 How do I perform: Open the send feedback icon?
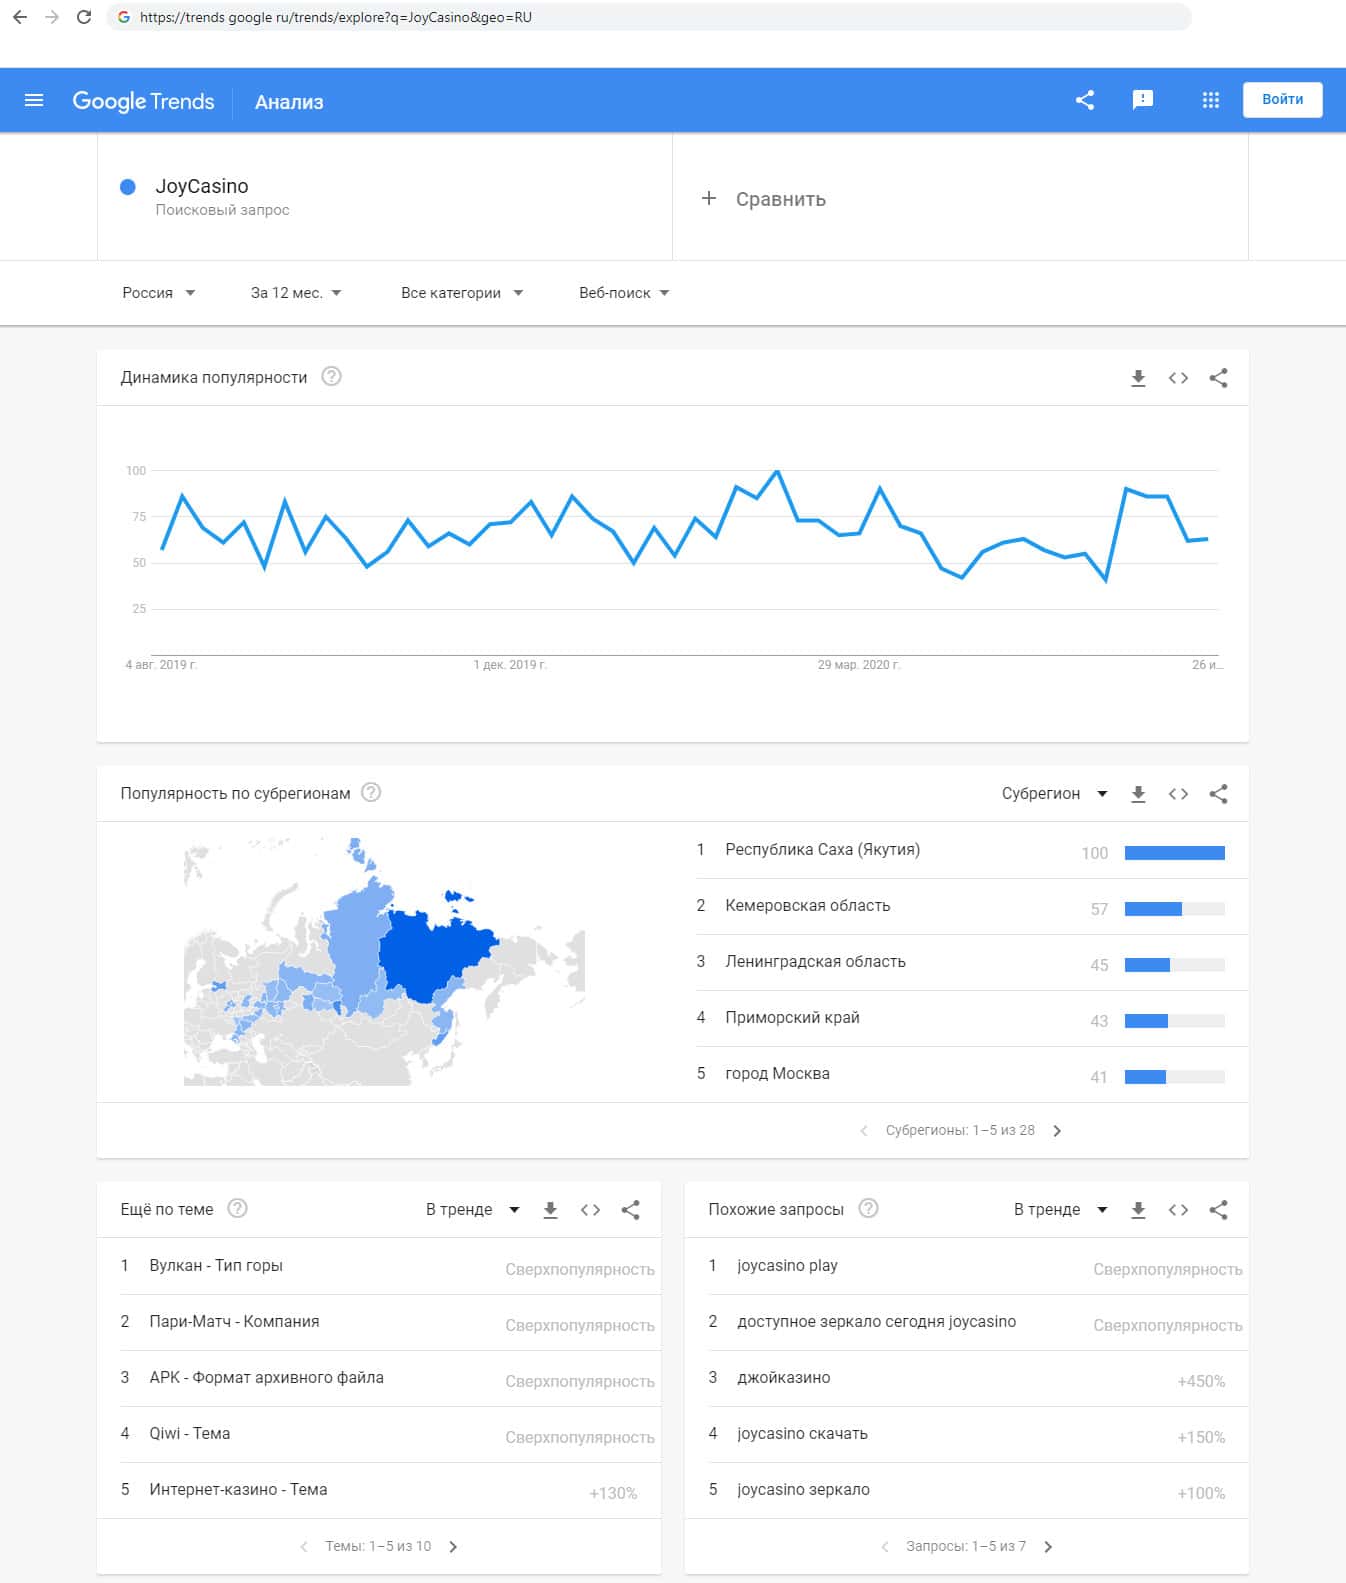click(x=1143, y=100)
